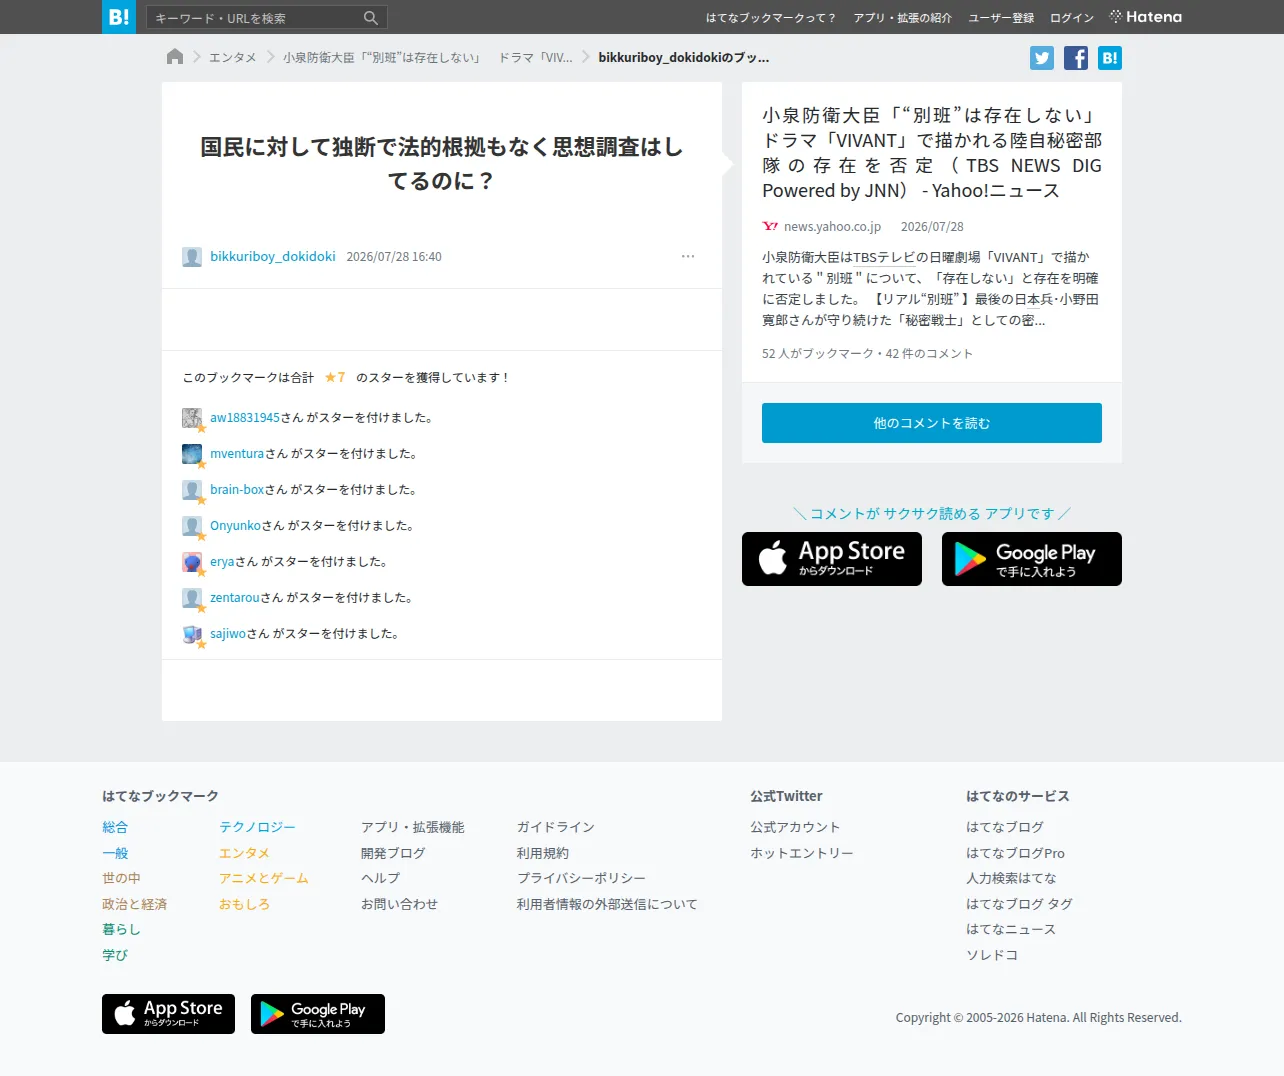
Task: Open the テクノロジー footer category link
Action: 258,827
